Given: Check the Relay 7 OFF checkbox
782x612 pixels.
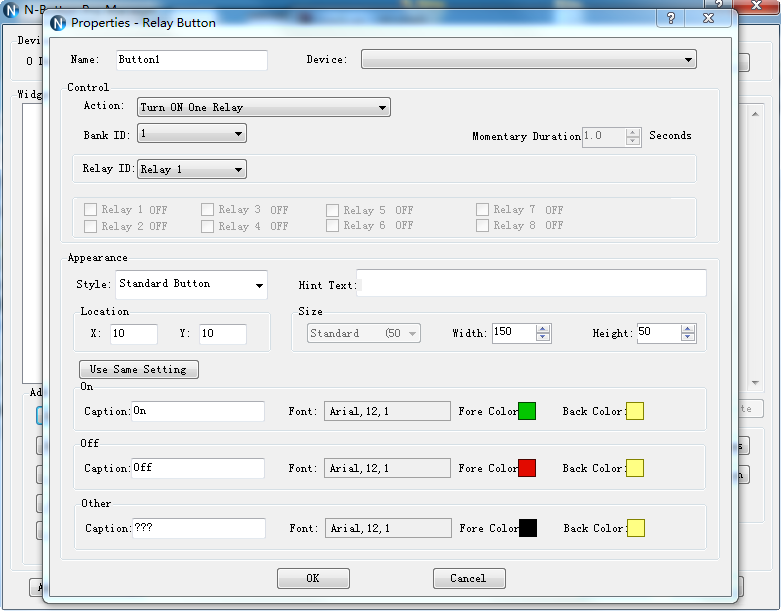Looking at the screenshot, I should pos(482,210).
